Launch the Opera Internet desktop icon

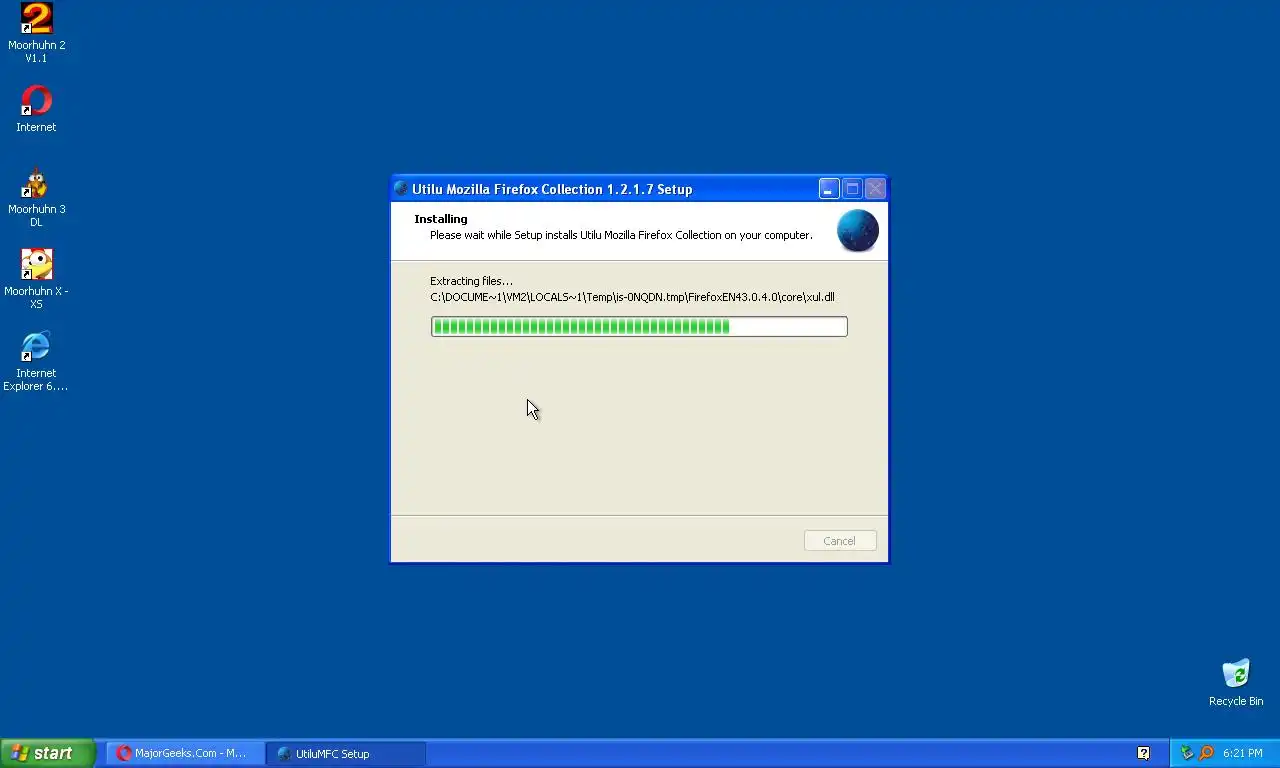[36, 109]
